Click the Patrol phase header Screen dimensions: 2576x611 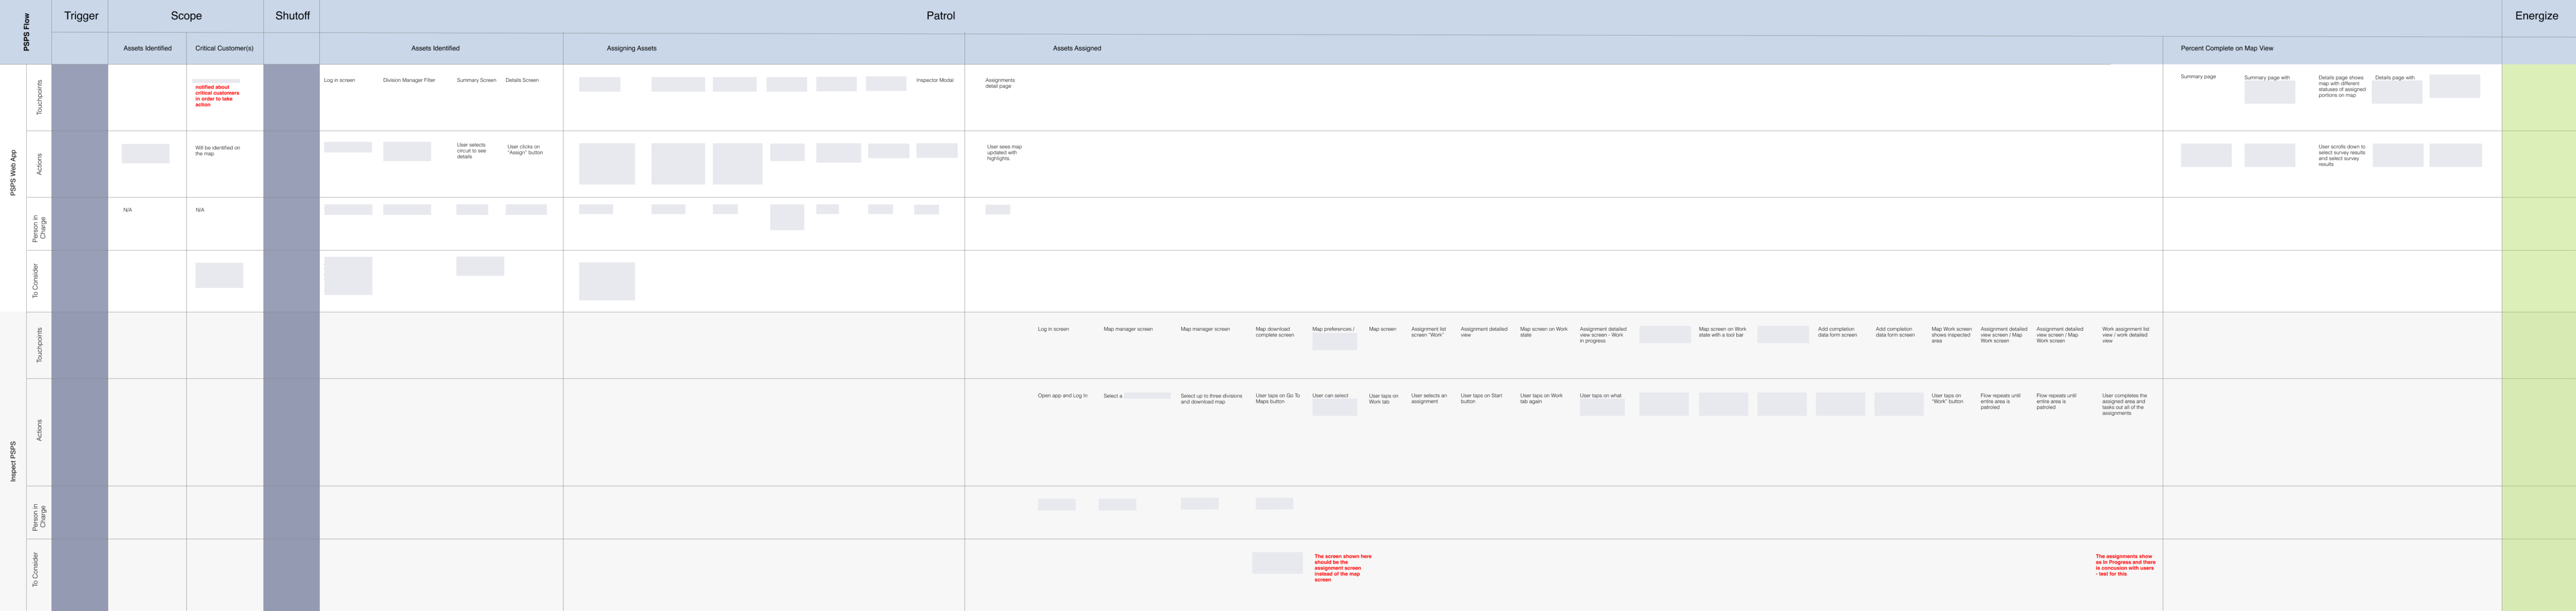click(x=940, y=16)
